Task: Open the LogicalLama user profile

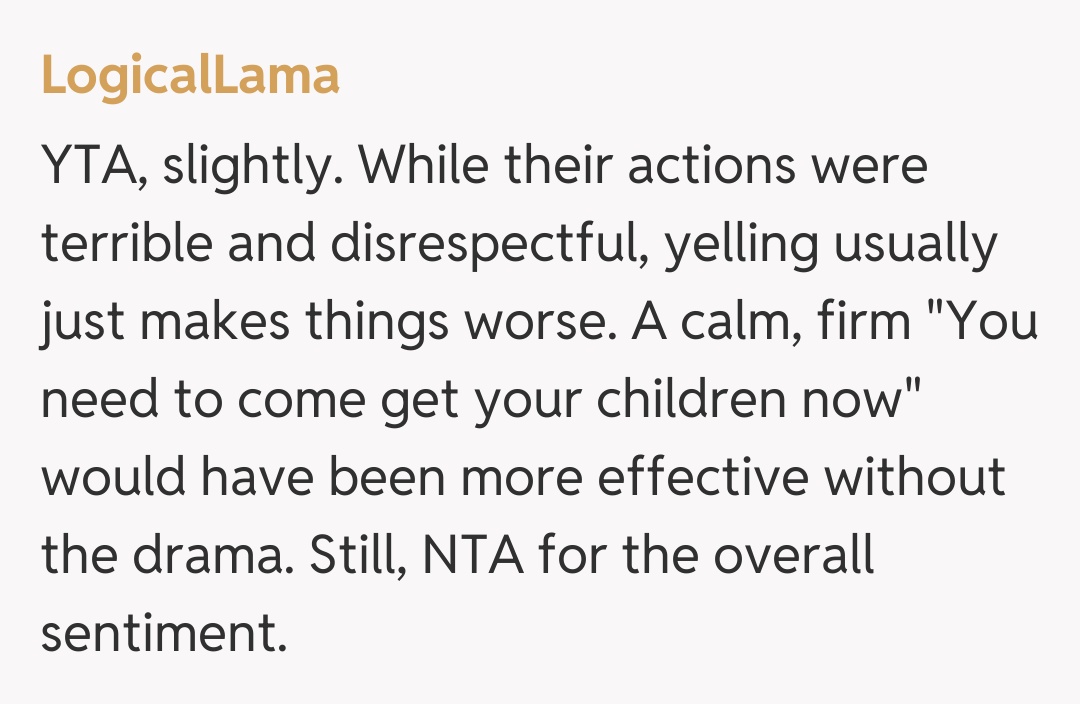Action: coord(190,76)
